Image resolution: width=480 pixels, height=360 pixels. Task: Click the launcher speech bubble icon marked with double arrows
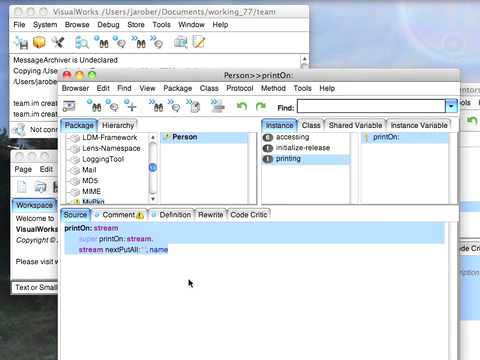(x=156, y=42)
